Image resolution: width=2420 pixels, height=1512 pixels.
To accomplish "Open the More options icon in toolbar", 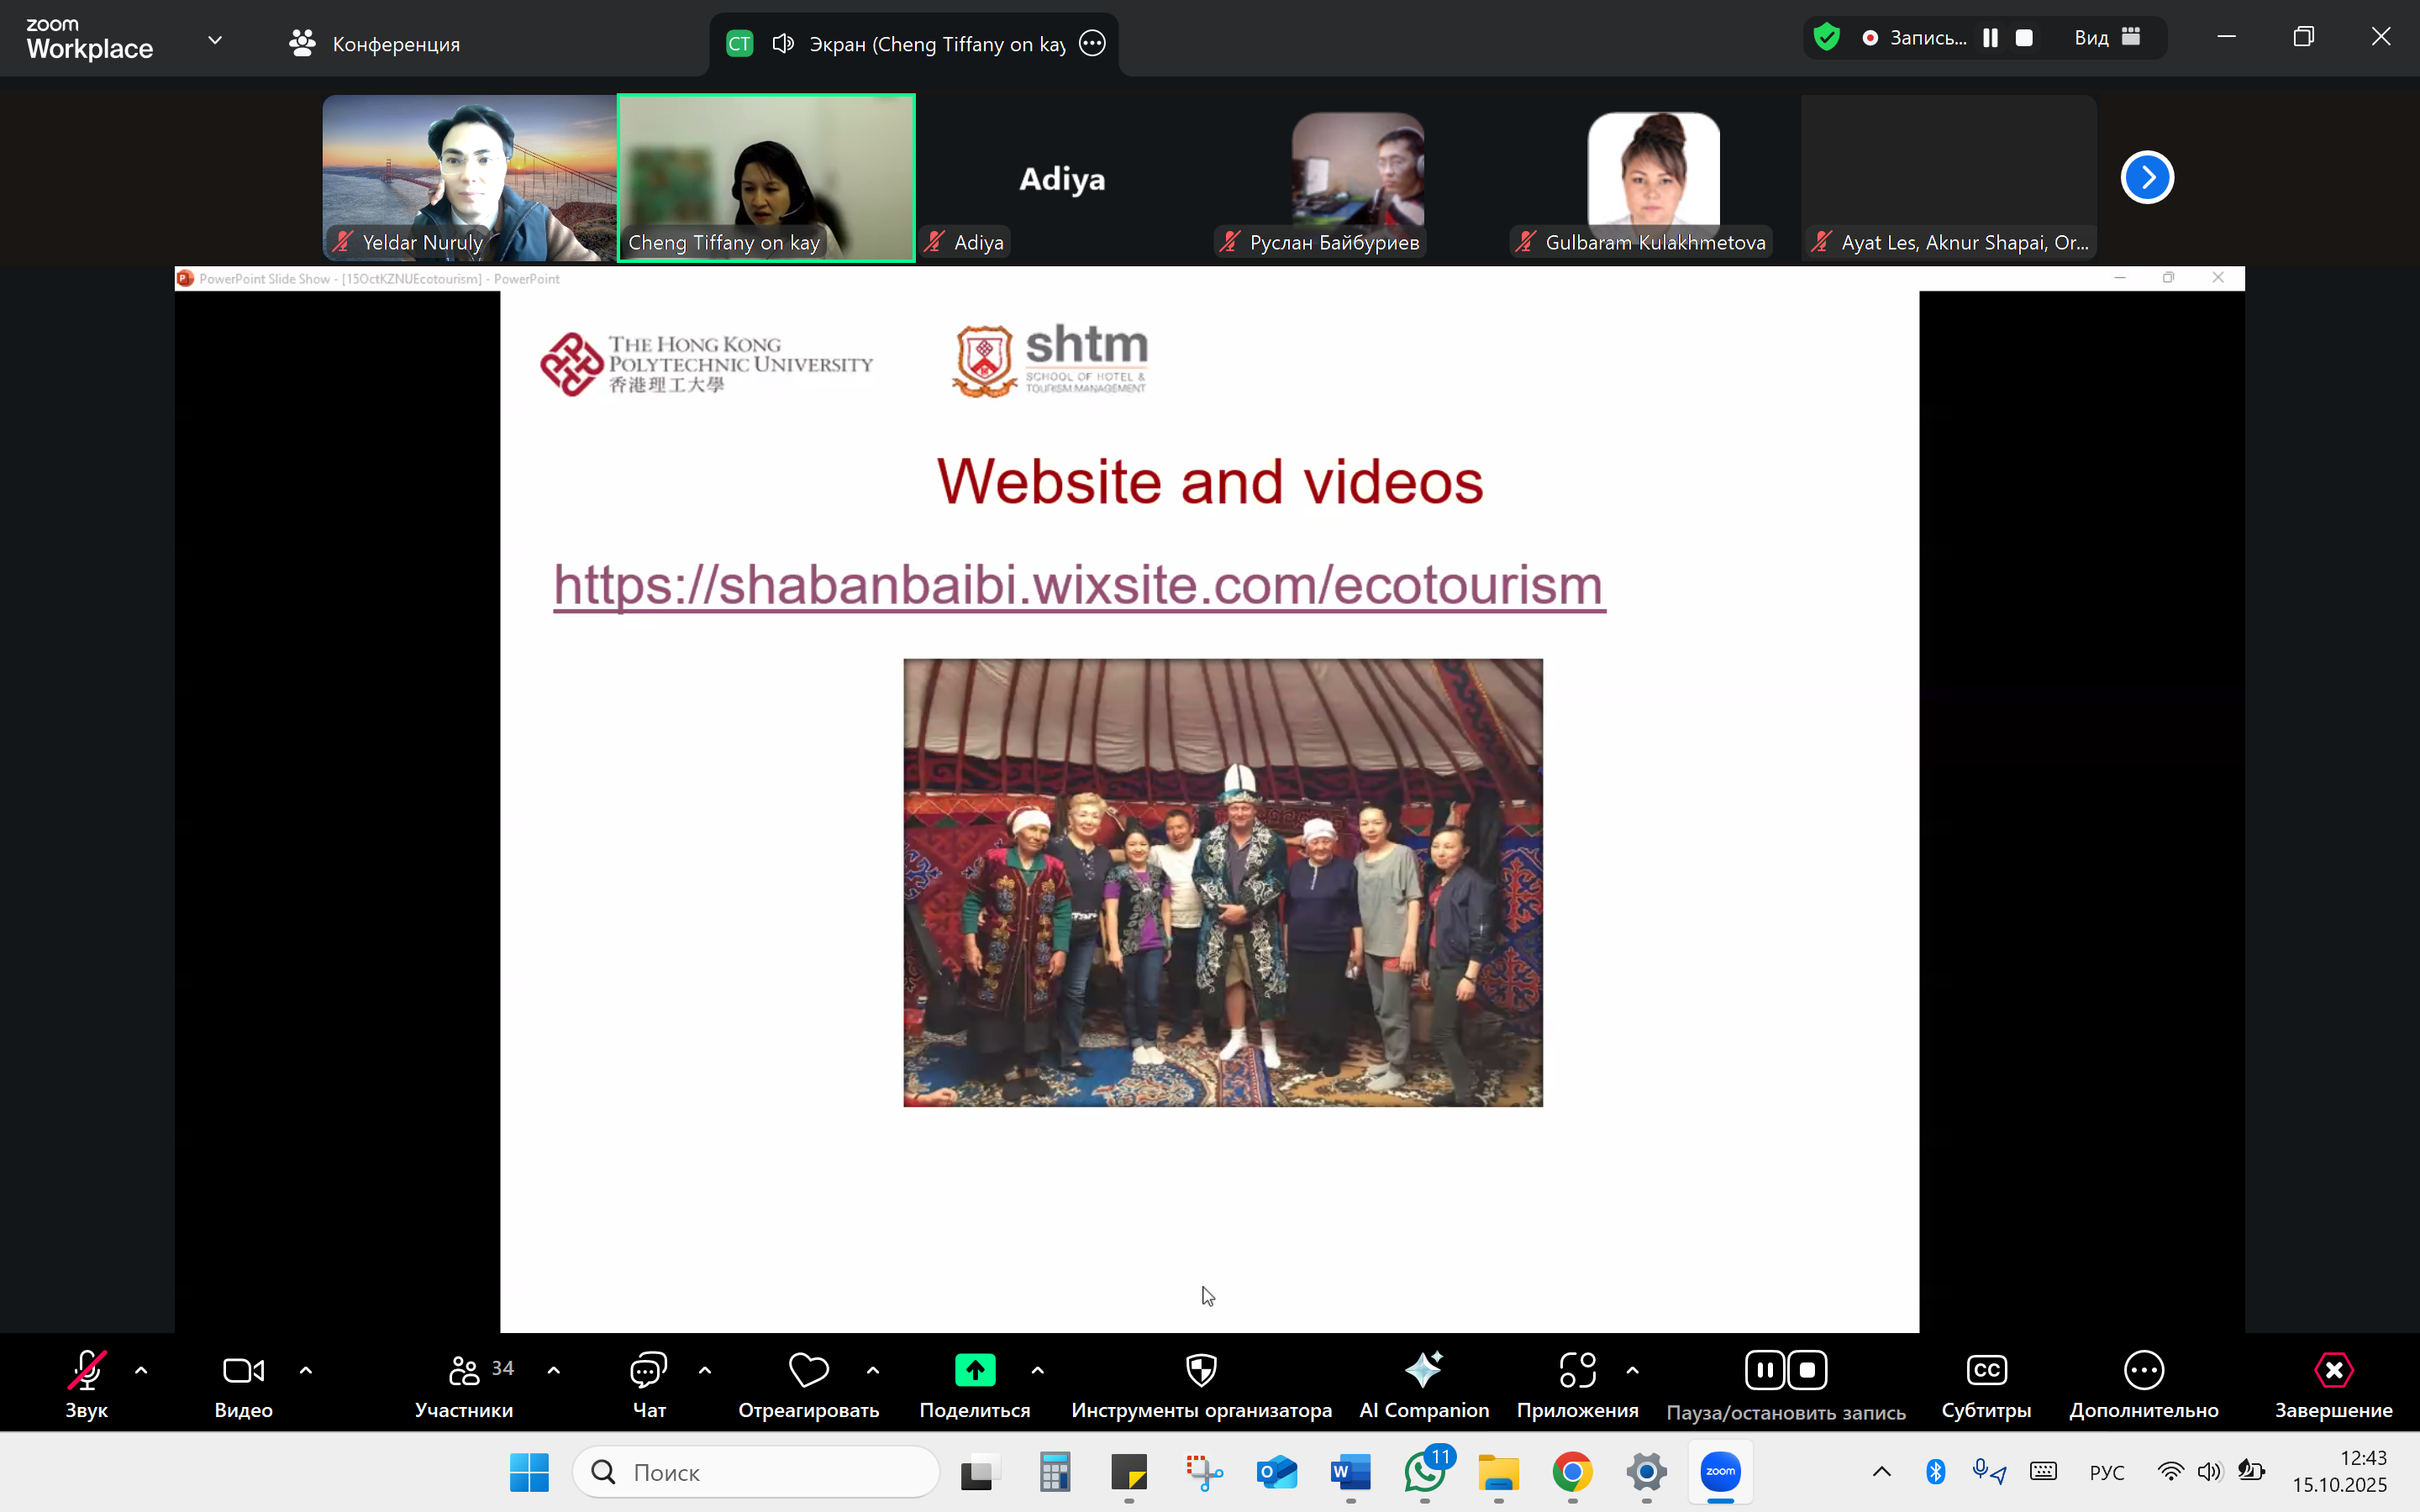I will (2143, 1370).
